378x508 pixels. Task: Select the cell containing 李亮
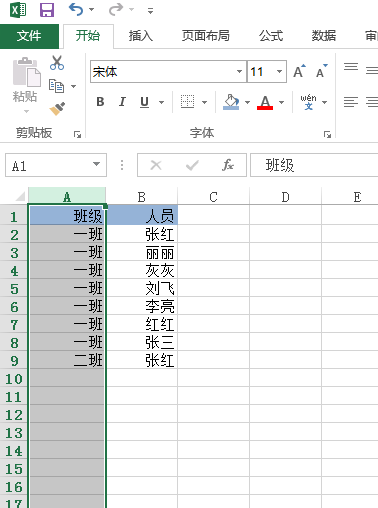142,306
